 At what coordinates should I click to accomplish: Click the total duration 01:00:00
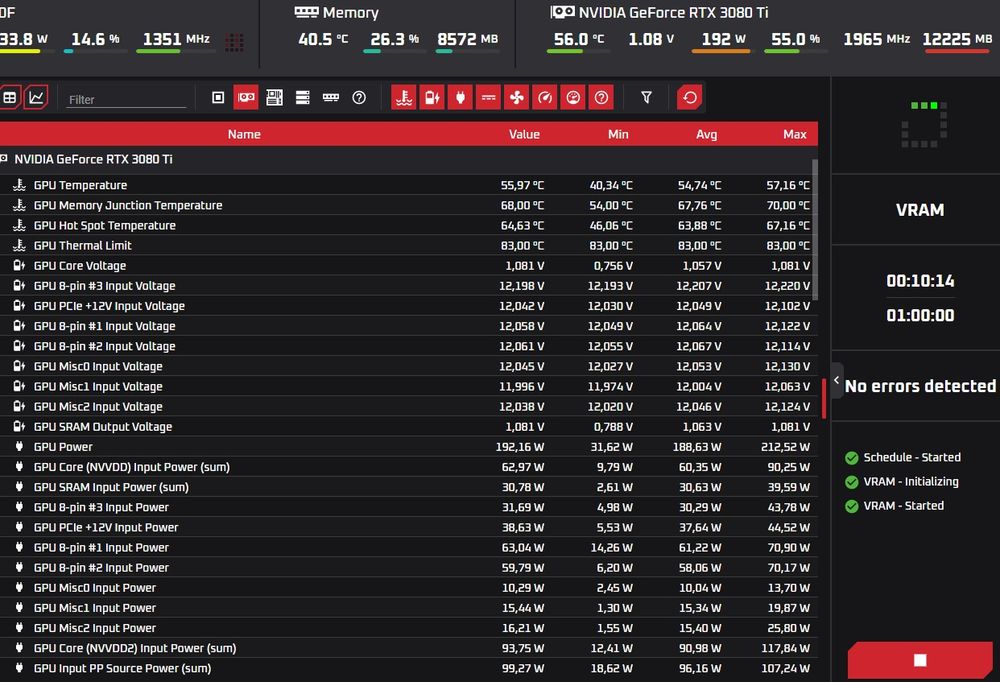coord(920,315)
